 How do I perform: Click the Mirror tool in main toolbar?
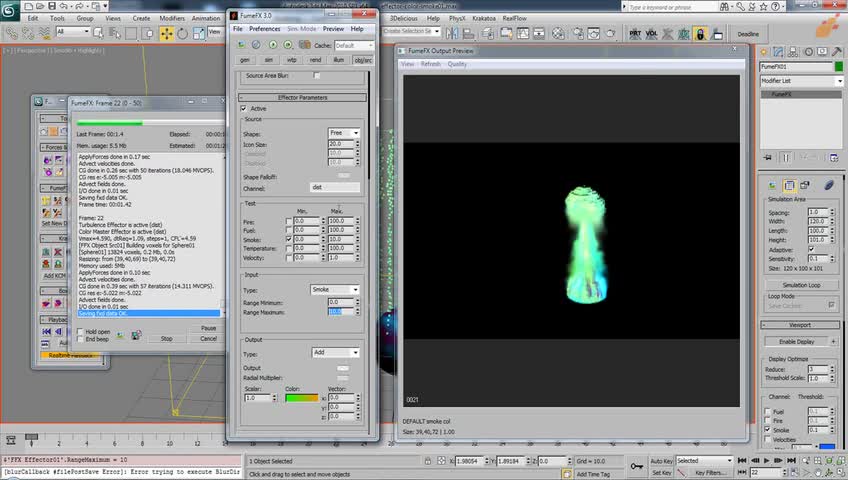pos(452,34)
